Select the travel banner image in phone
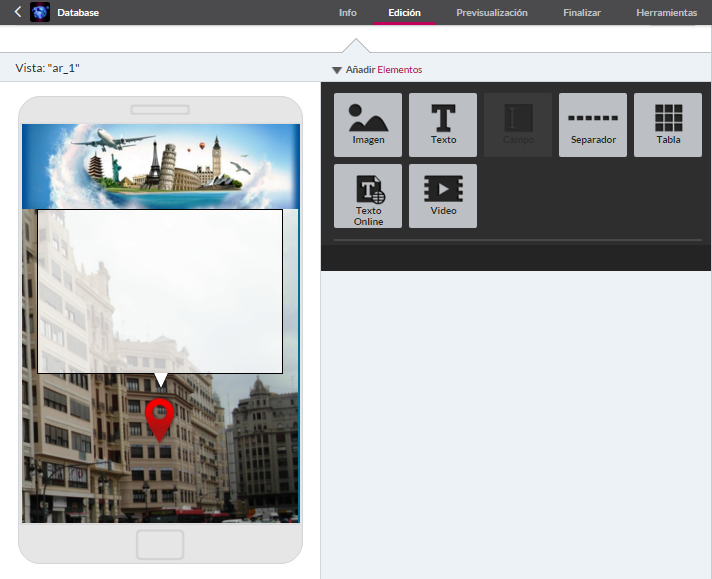 [x=161, y=166]
